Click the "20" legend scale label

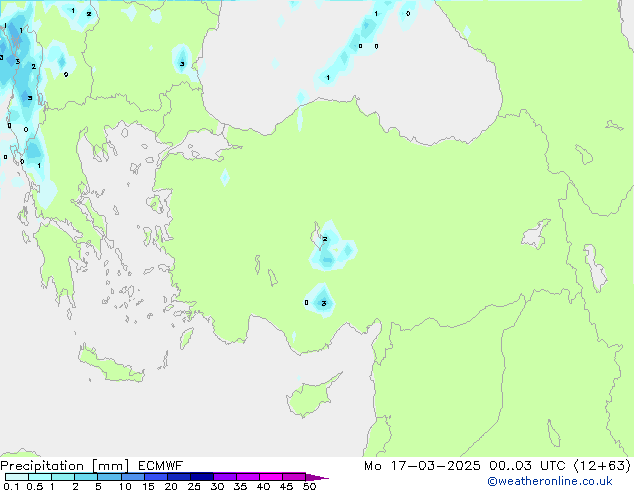[171, 486]
